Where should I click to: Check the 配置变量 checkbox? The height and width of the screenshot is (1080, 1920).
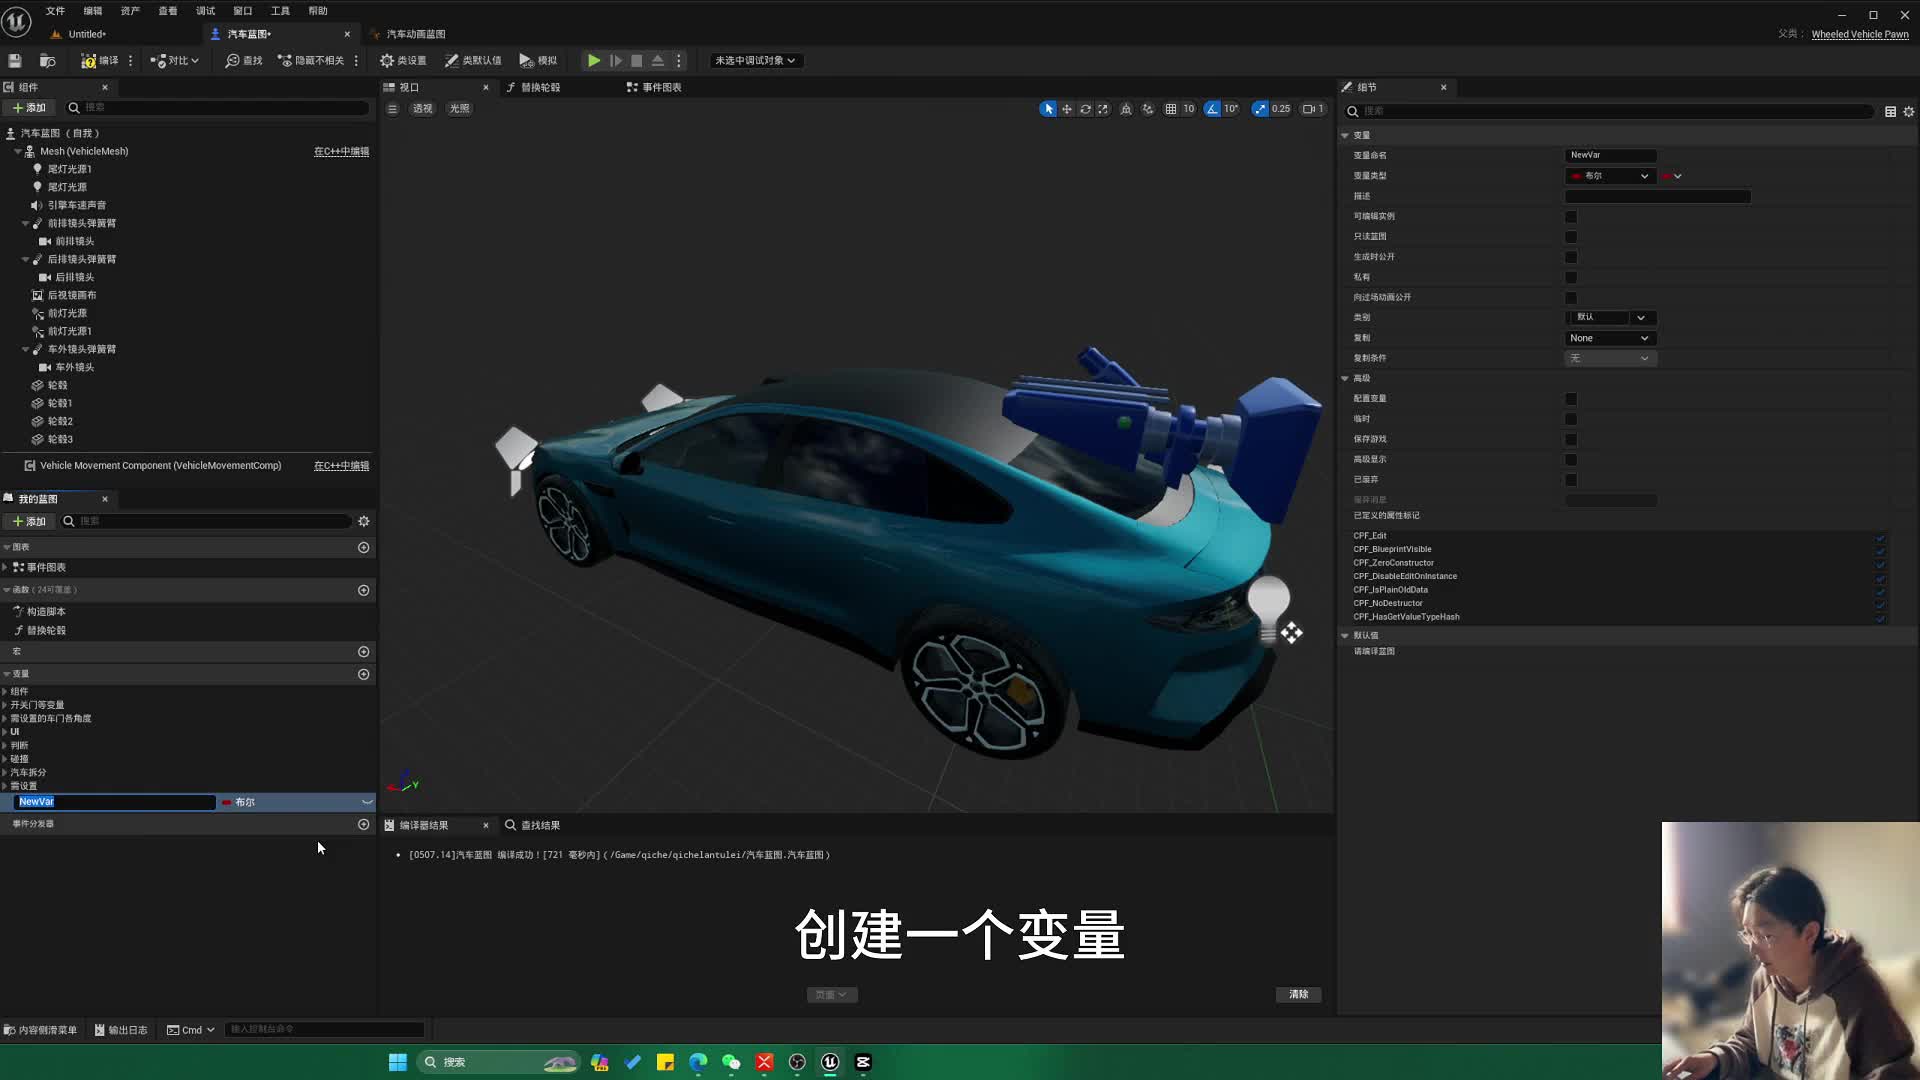(1571, 399)
